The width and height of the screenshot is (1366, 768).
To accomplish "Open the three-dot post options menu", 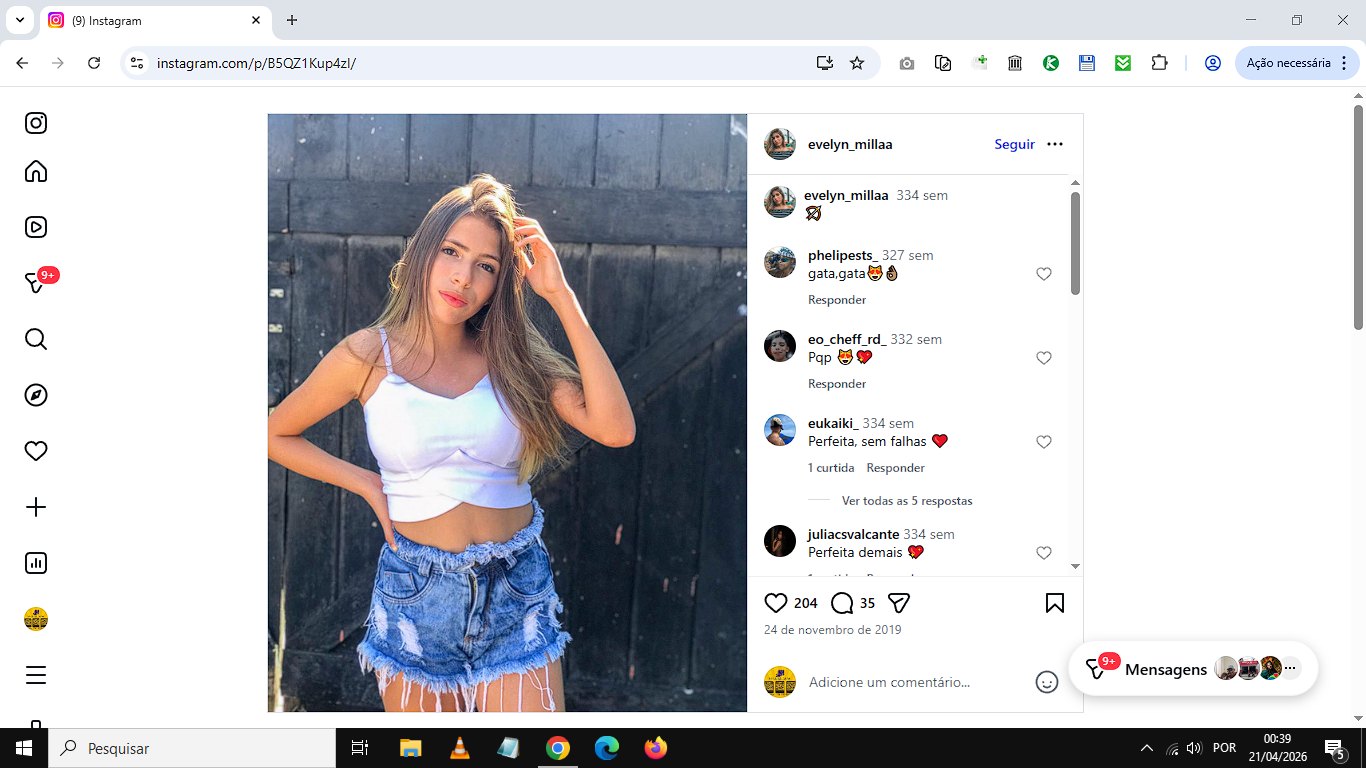I will coord(1055,144).
